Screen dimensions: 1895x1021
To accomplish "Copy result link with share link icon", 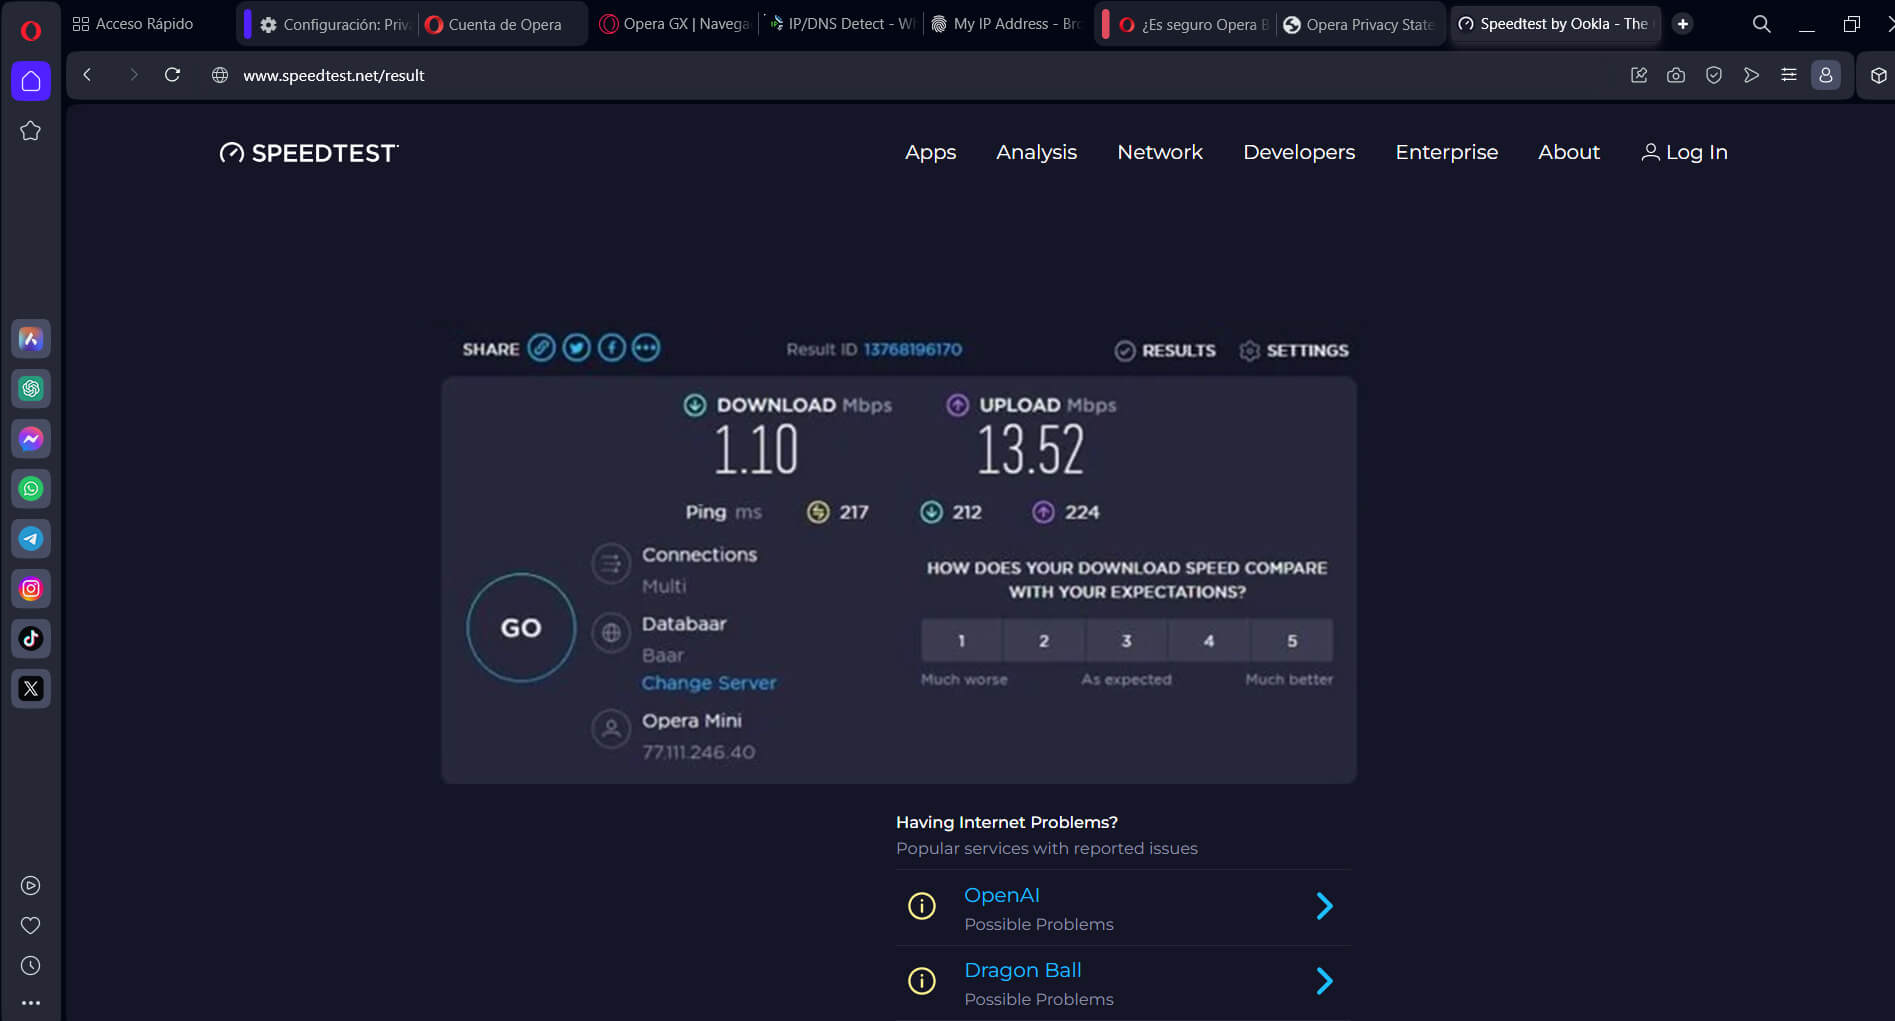I will (x=541, y=348).
